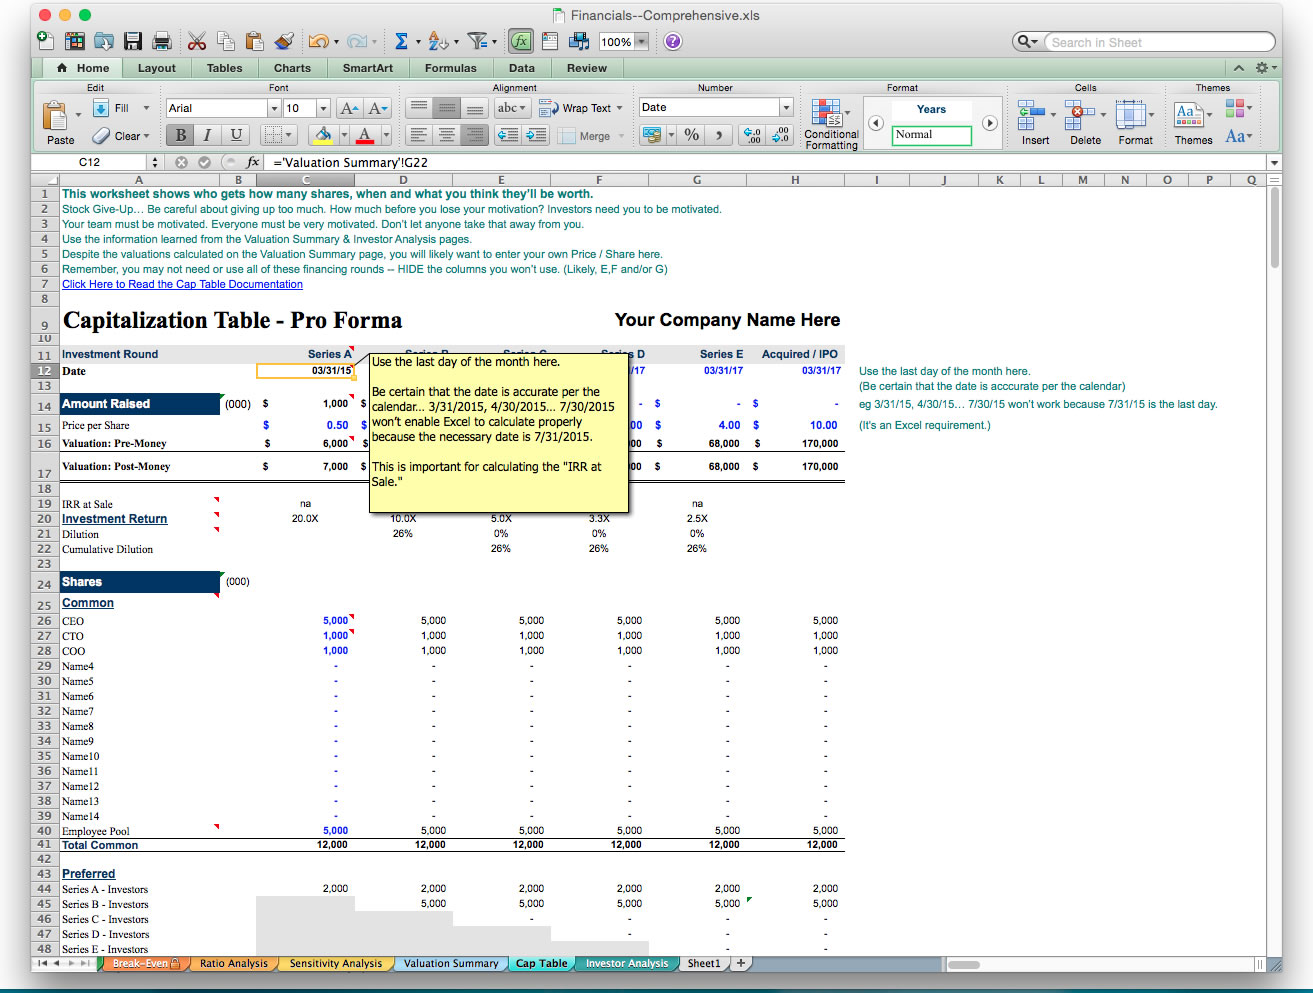The image size is (1313, 993).
Task: Click the Investment Return link
Action: 114,519
